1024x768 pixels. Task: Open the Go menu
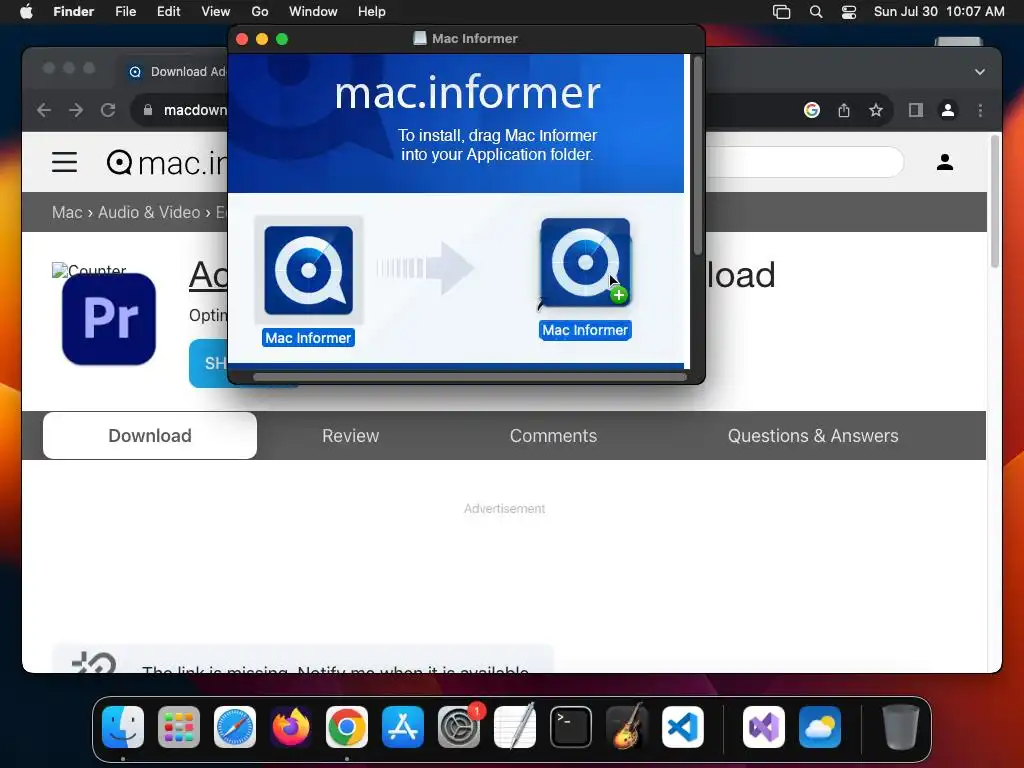(x=260, y=12)
